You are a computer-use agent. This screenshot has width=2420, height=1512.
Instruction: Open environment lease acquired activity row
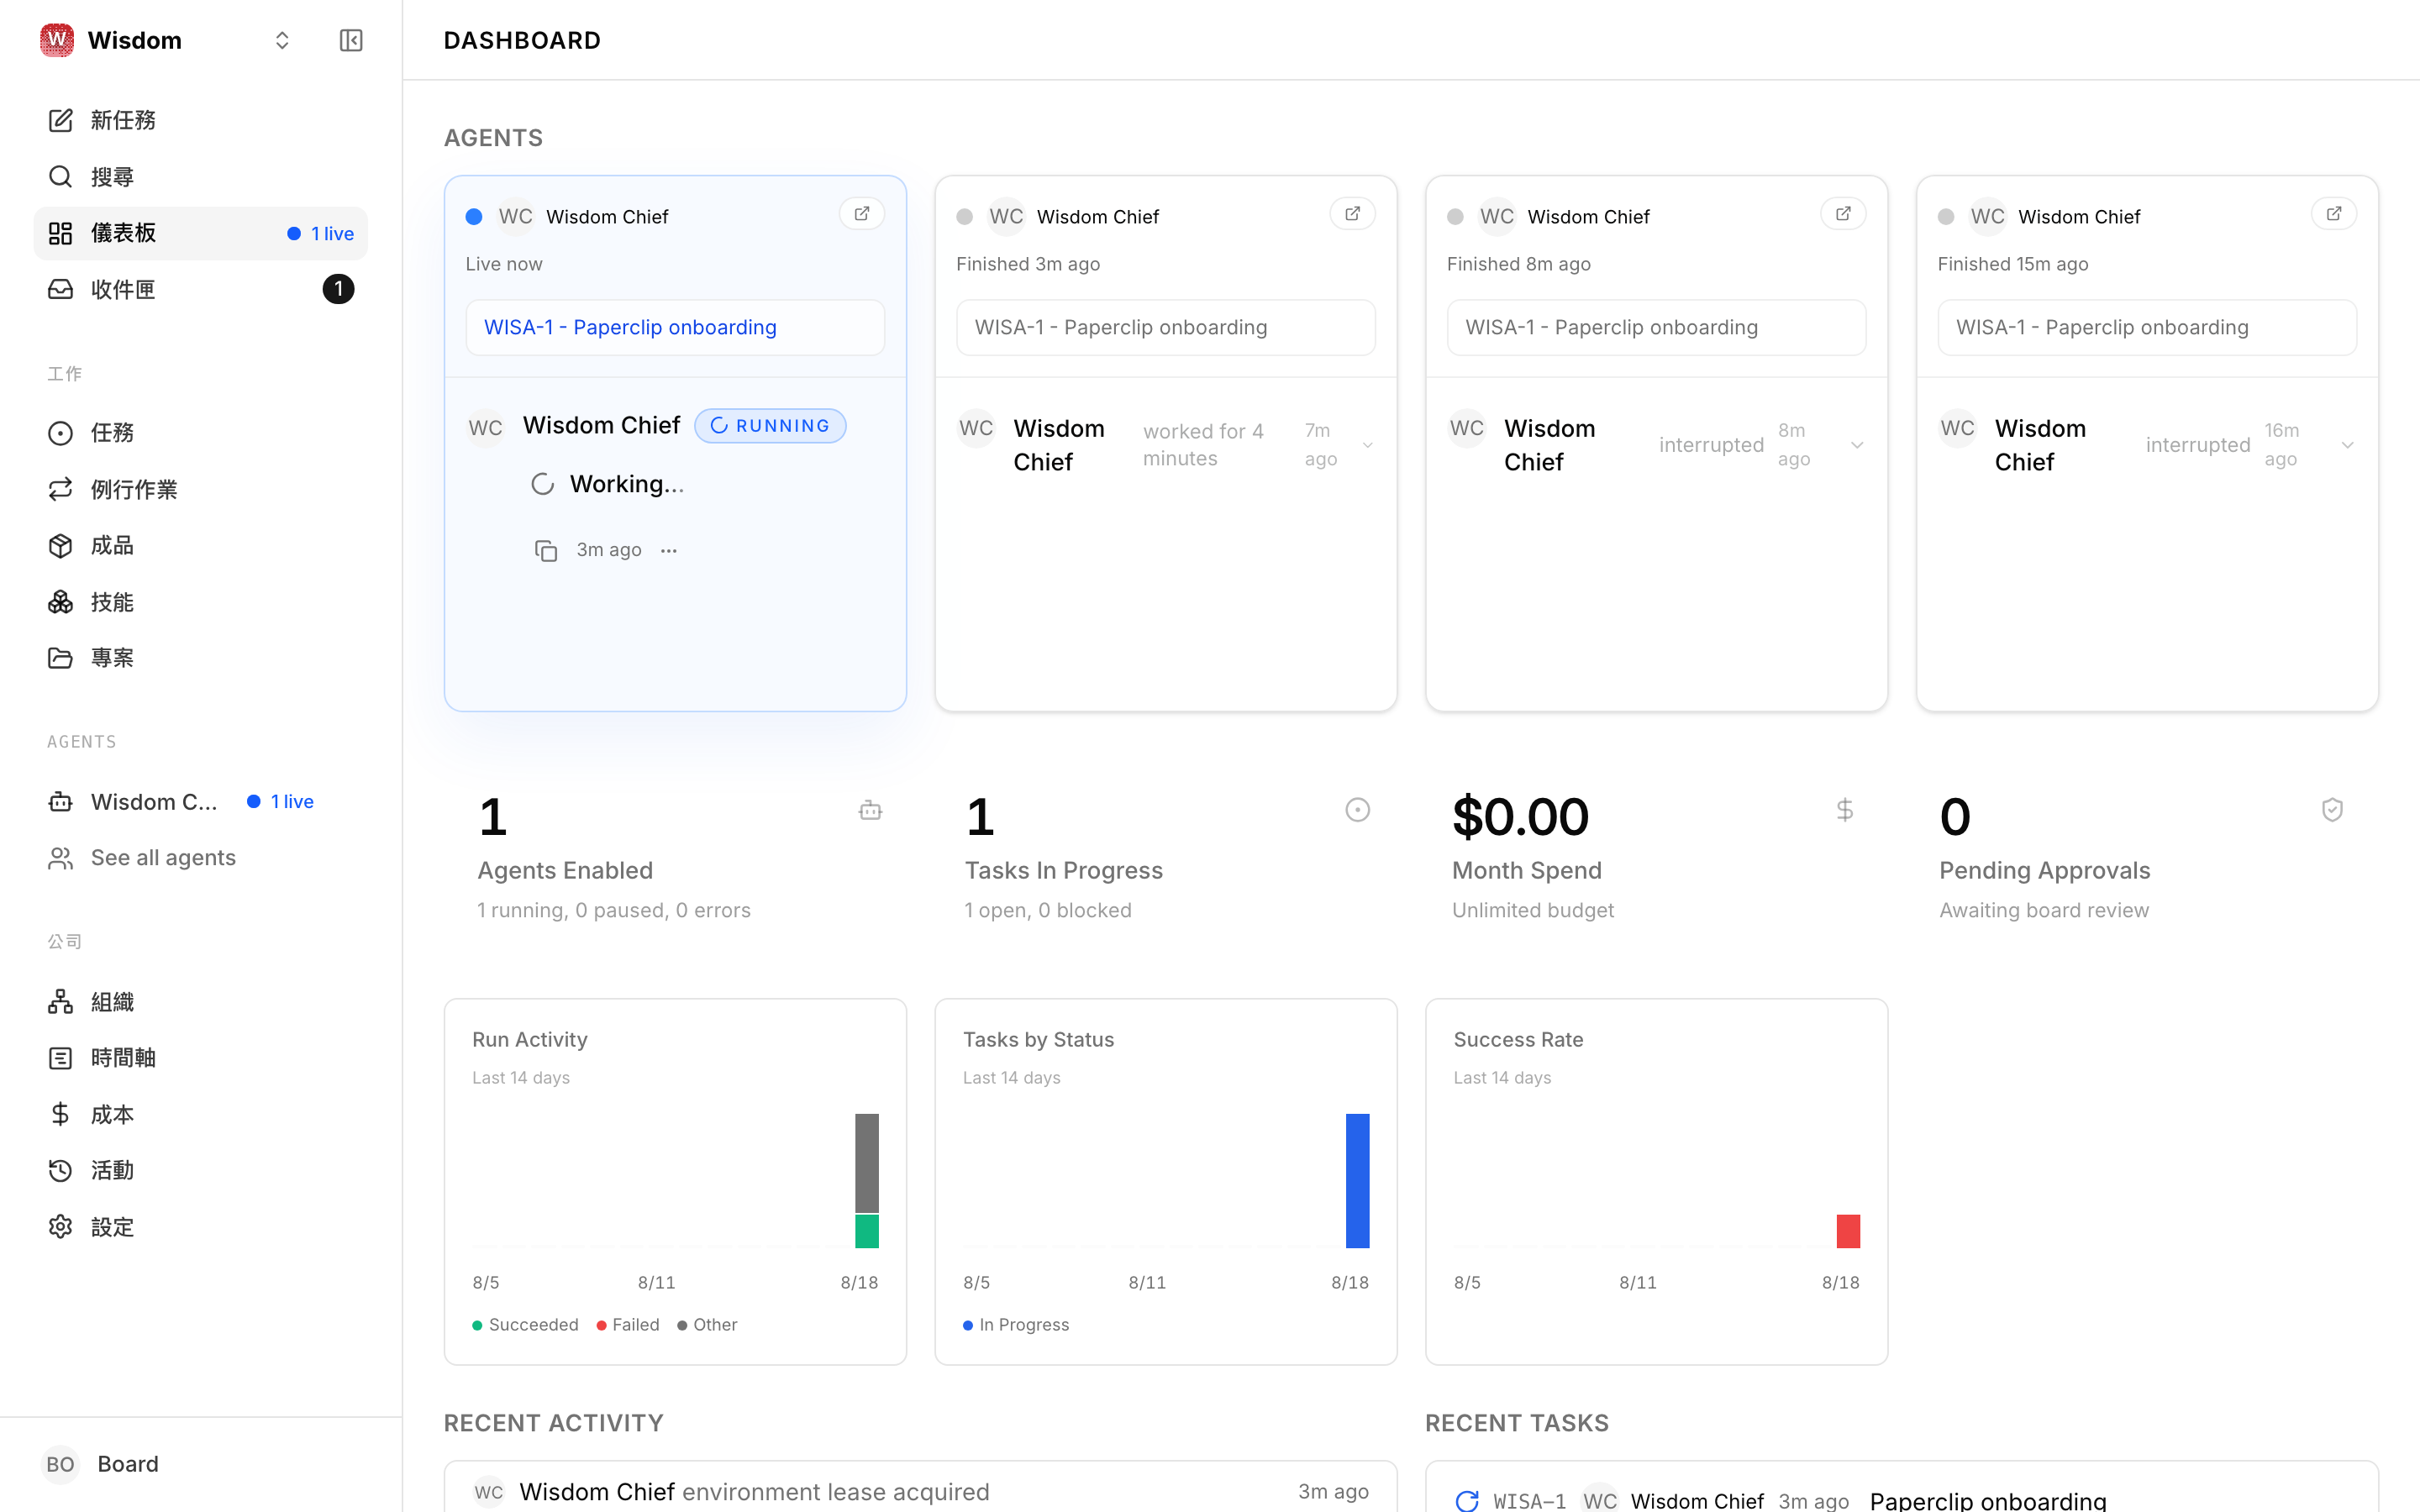click(x=920, y=1491)
